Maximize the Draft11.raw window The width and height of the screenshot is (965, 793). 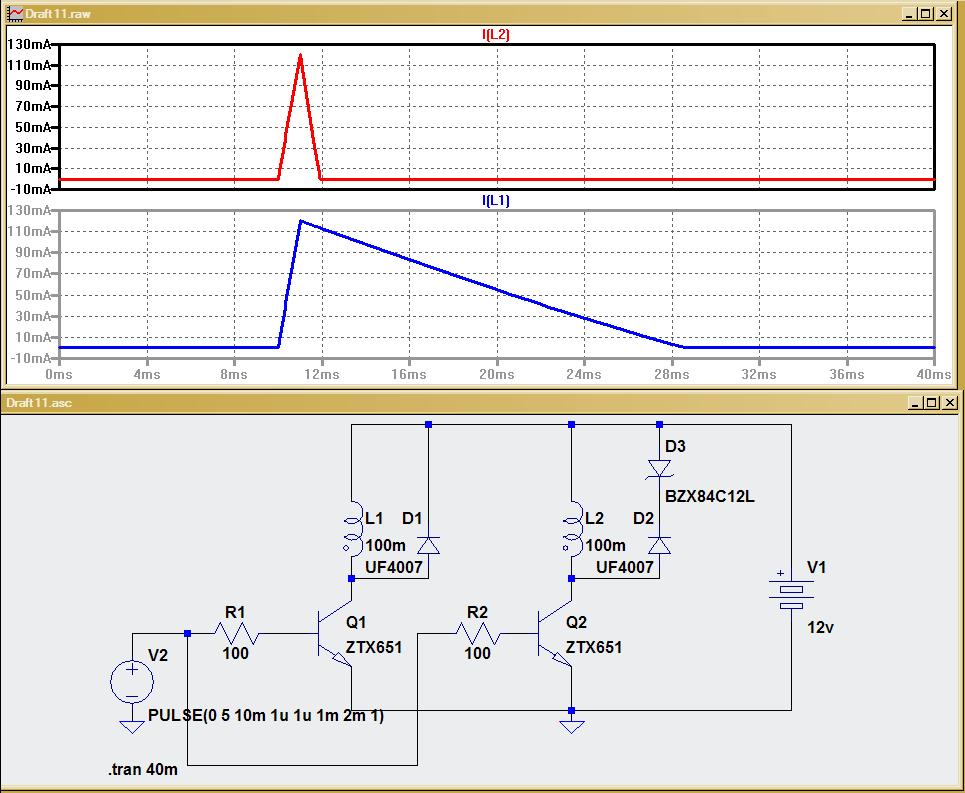point(926,14)
